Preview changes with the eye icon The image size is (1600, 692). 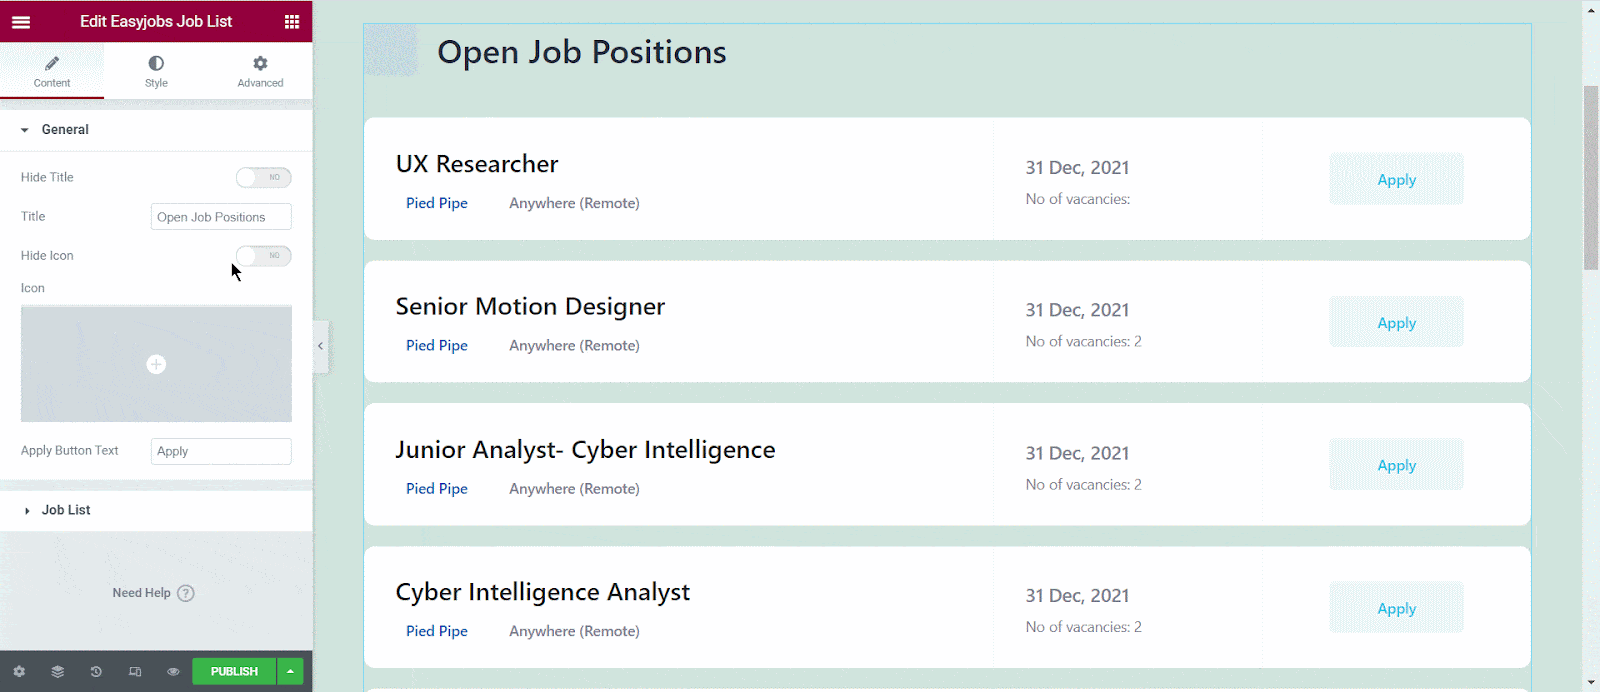172,671
